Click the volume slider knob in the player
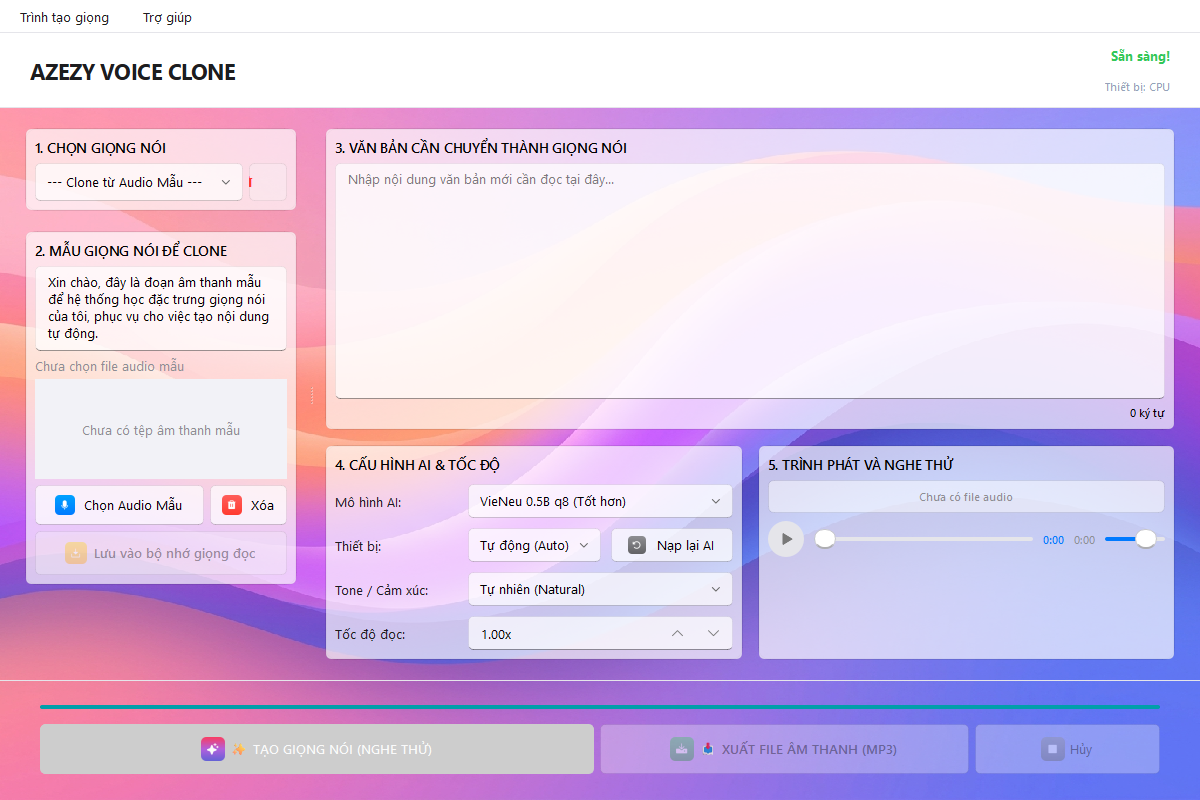Image resolution: width=1200 pixels, height=800 pixels. [x=1146, y=539]
